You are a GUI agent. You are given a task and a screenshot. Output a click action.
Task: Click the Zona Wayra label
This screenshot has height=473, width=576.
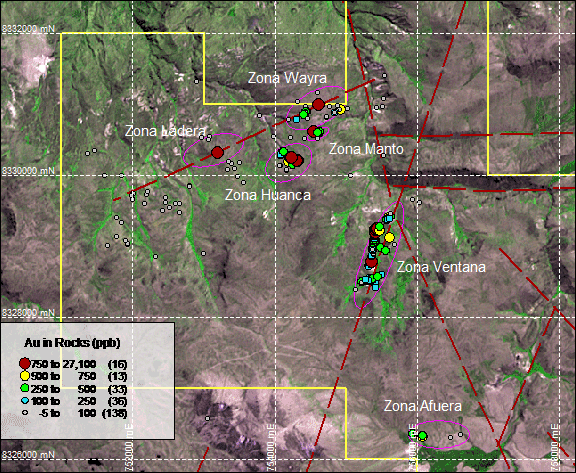287,78
